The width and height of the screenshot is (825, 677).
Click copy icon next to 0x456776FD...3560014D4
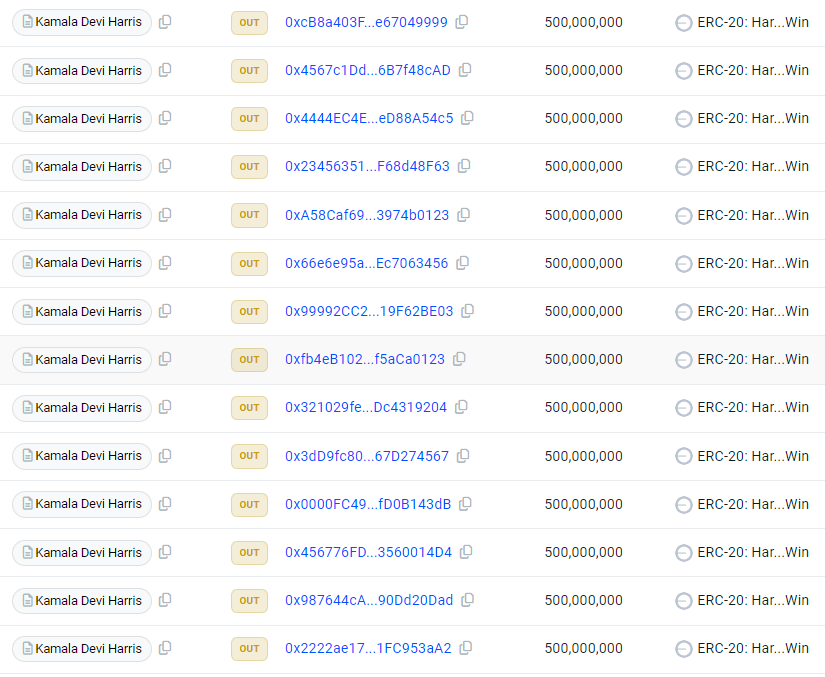click(x=466, y=552)
